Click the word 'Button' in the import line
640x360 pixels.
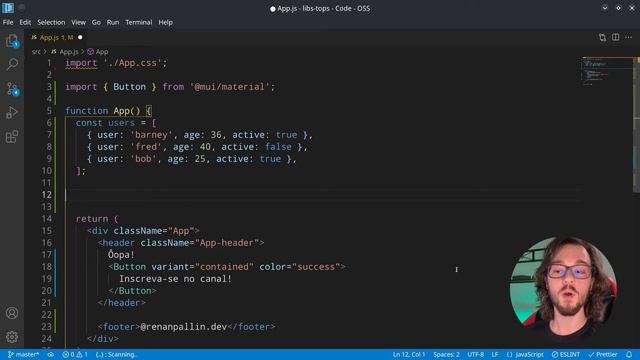point(129,87)
